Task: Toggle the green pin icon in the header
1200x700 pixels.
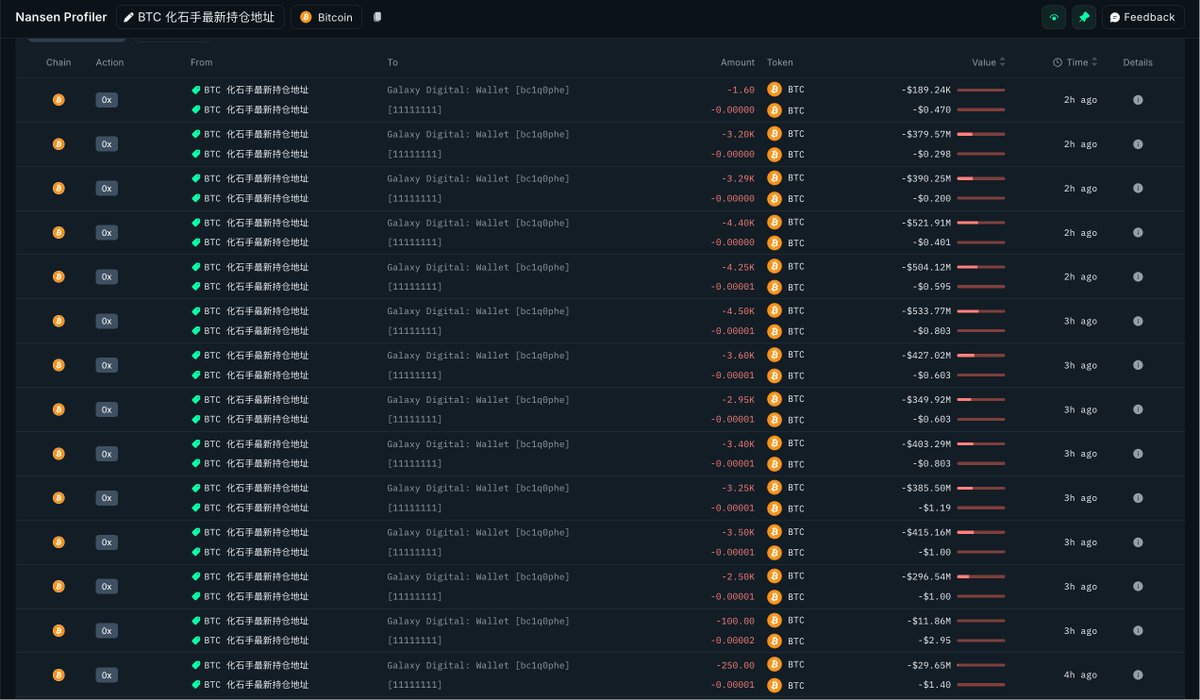Action: (1084, 17)
